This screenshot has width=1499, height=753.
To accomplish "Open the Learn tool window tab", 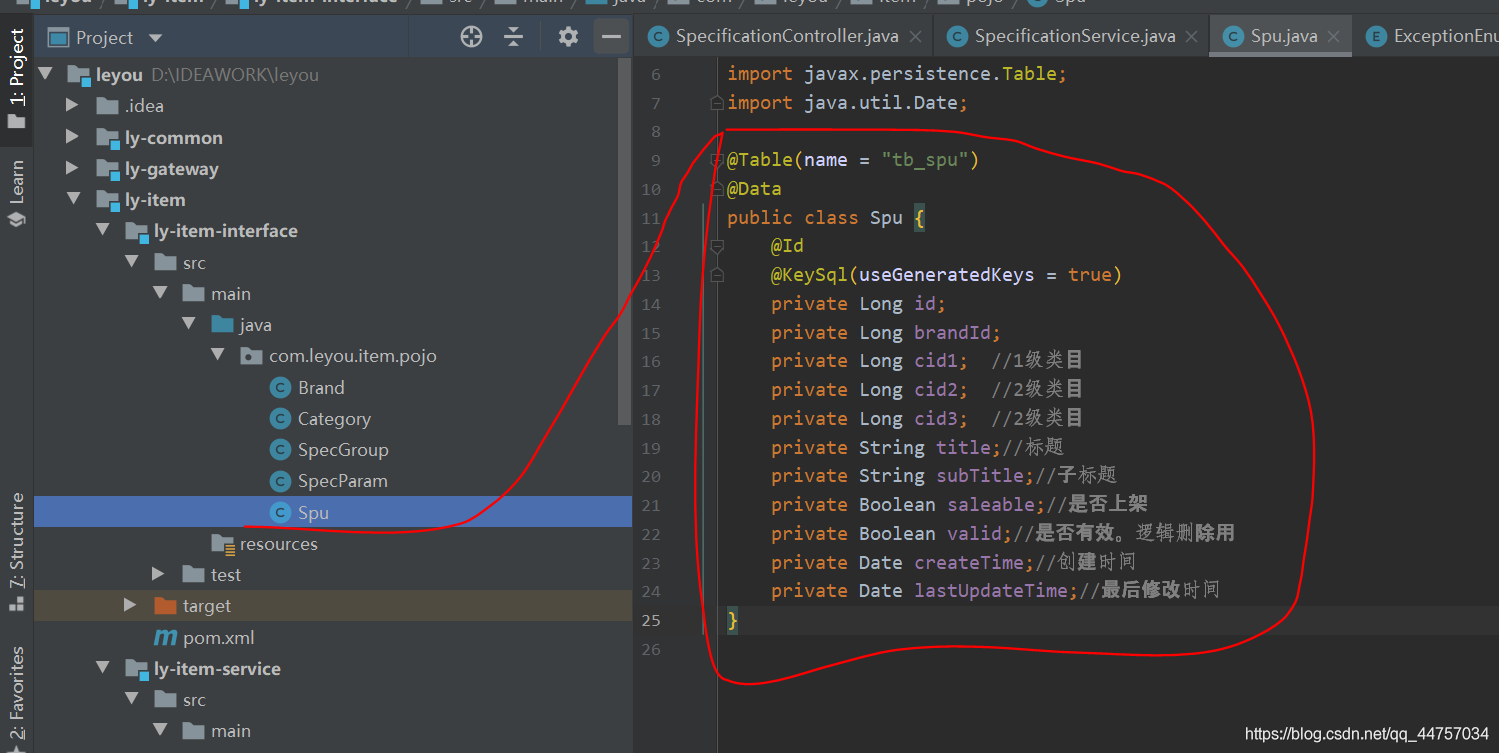I will [16, 194].
